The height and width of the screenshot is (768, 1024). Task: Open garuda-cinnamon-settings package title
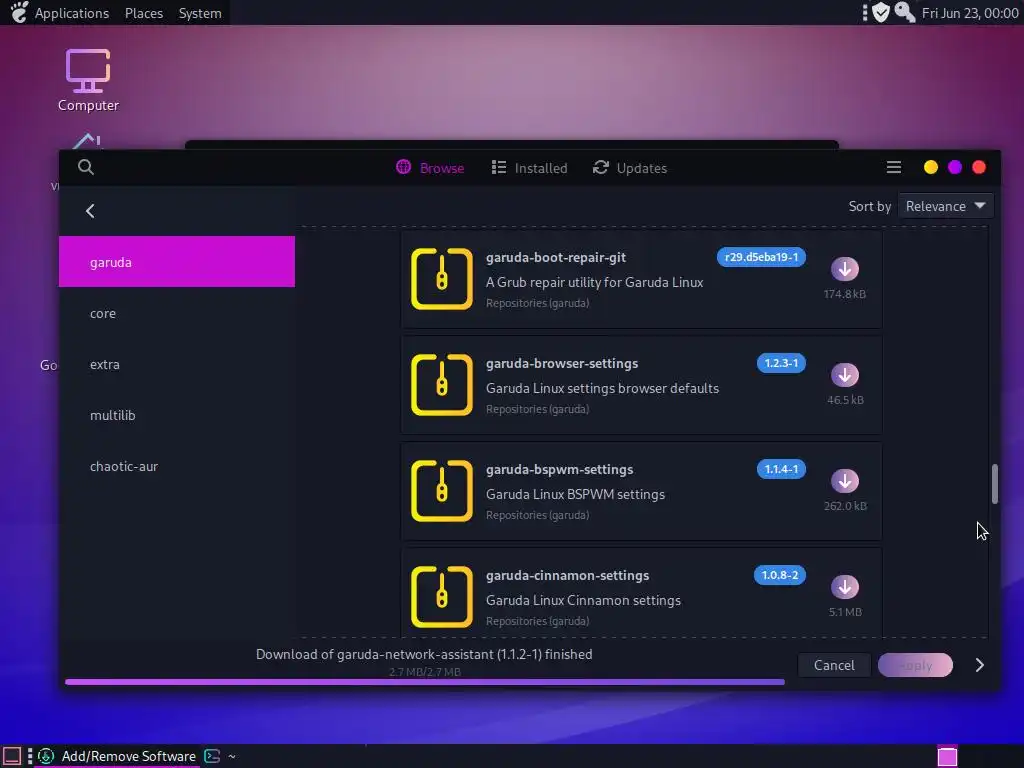(x=568, y=575)
